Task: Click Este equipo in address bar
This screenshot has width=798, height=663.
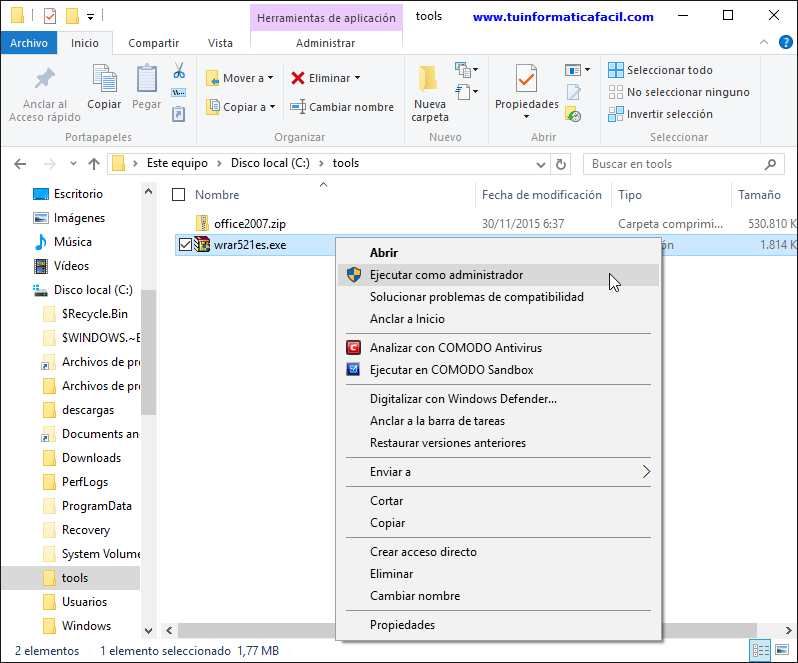Action: point(177,163)
